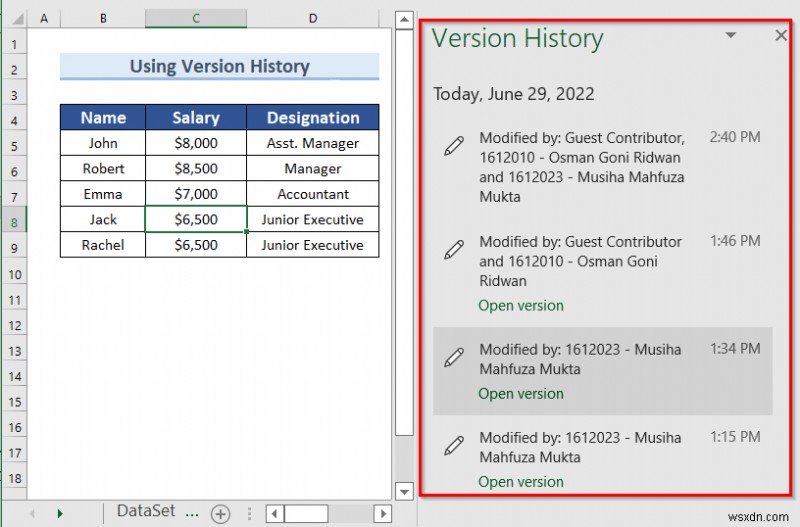
Task: Select cell containing John
Action: (103, 143)
